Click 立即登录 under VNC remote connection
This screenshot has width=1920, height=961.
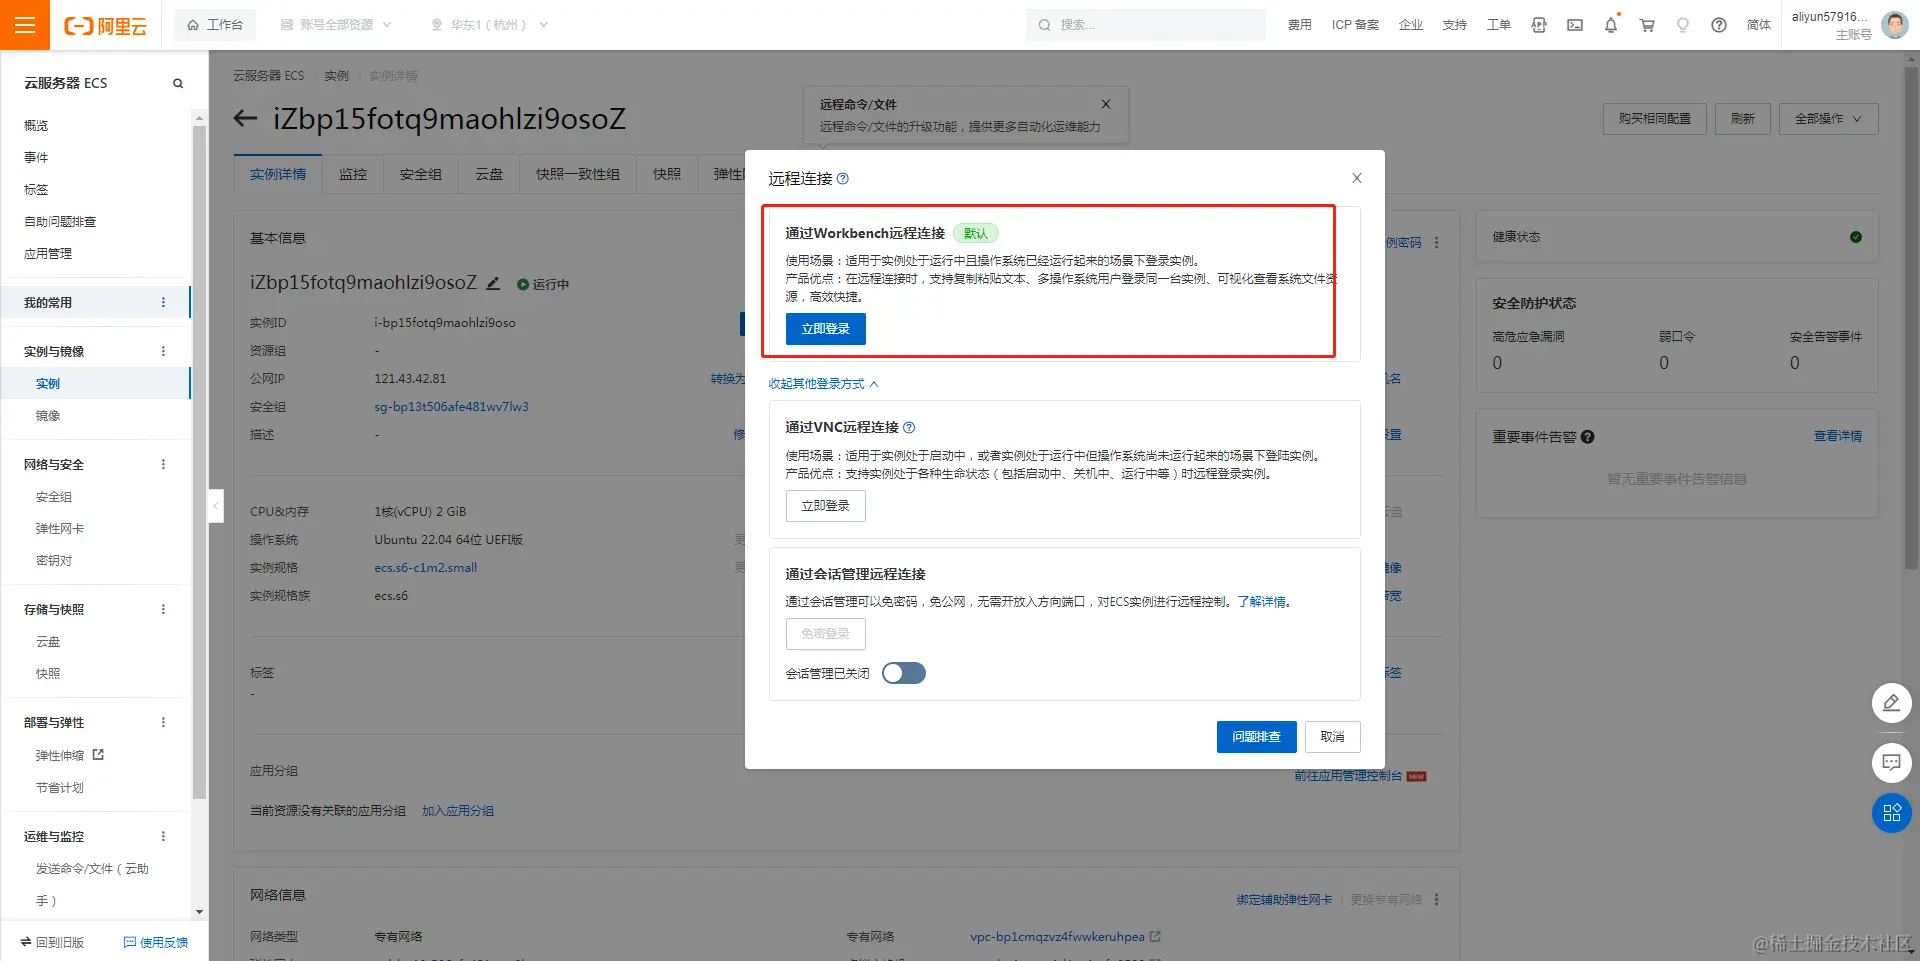point(826,506)
